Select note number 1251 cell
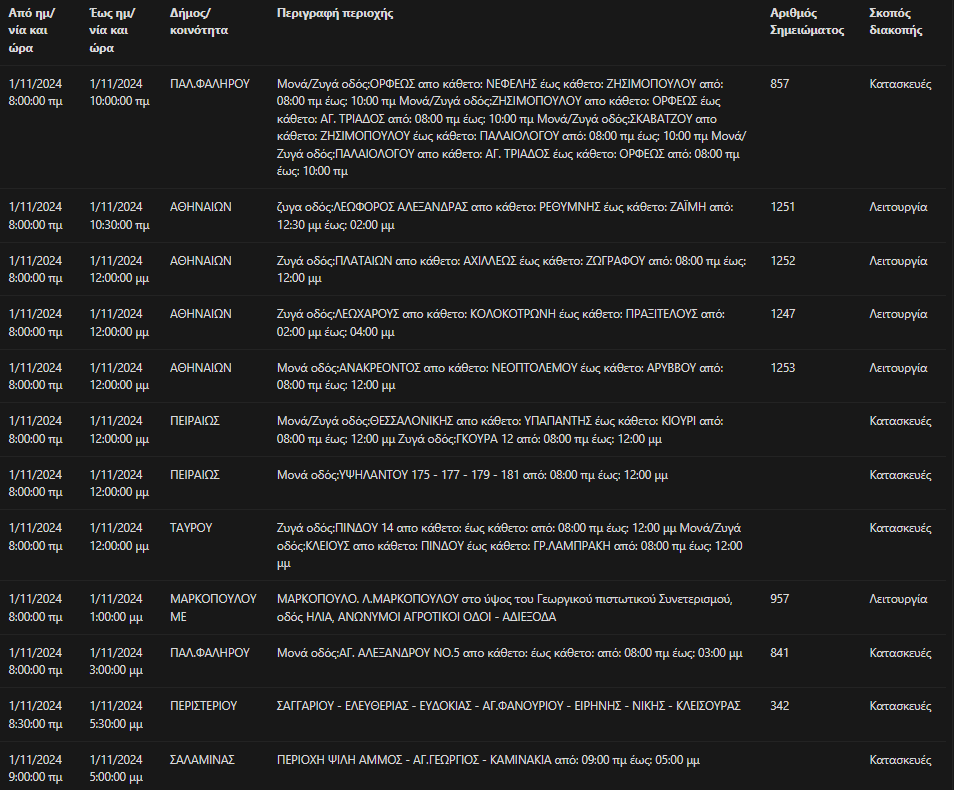 [x=783, y=207]
